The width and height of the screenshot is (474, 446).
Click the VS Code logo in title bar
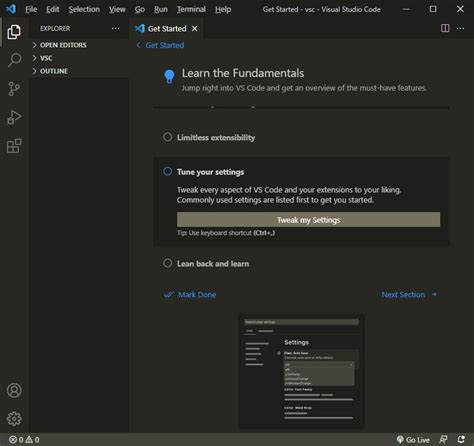11,9
